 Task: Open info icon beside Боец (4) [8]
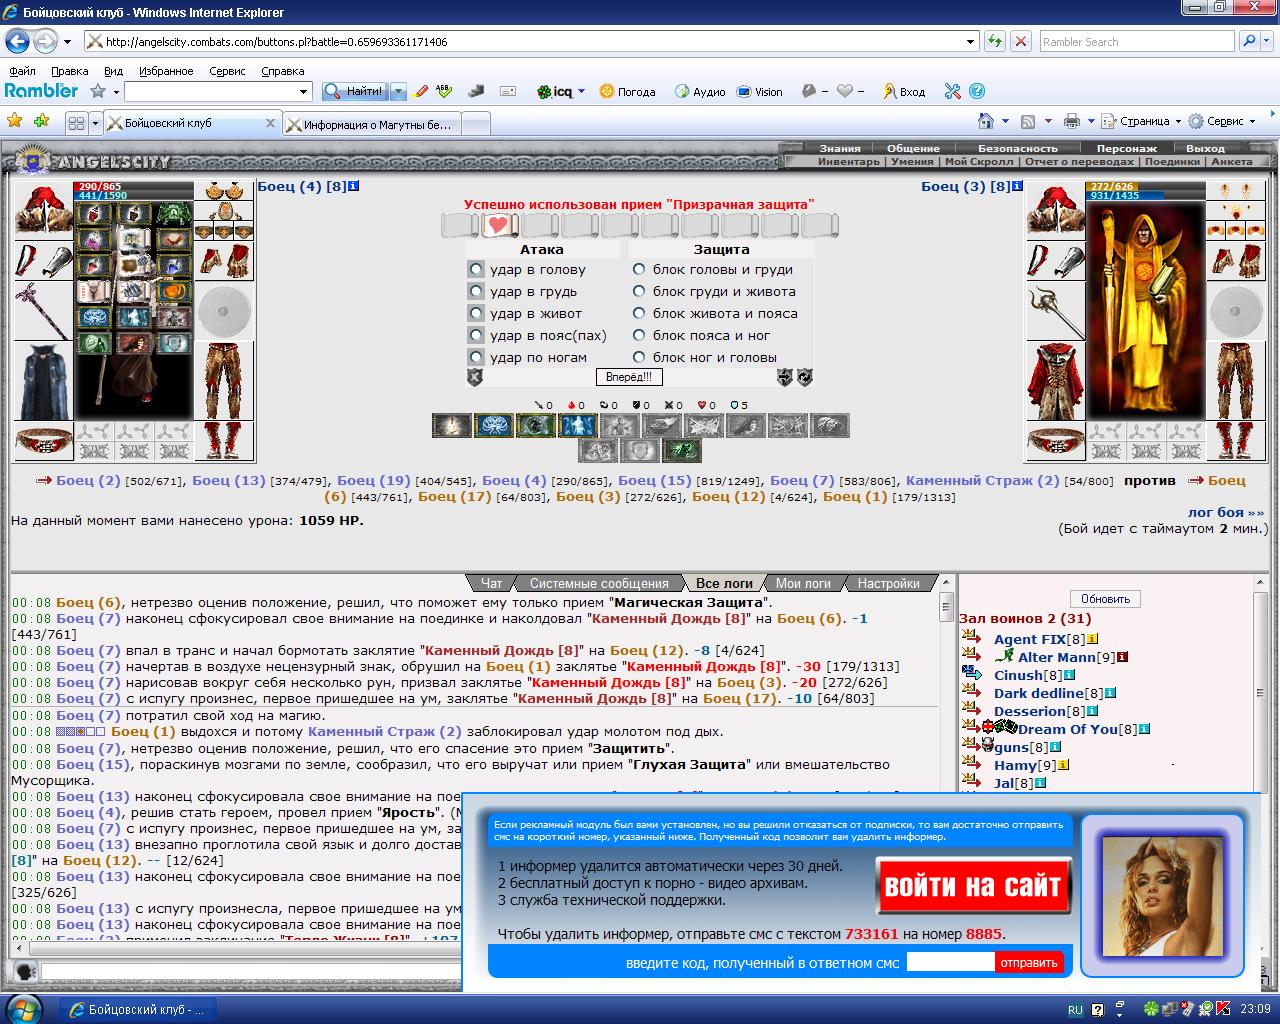(354, 186)
